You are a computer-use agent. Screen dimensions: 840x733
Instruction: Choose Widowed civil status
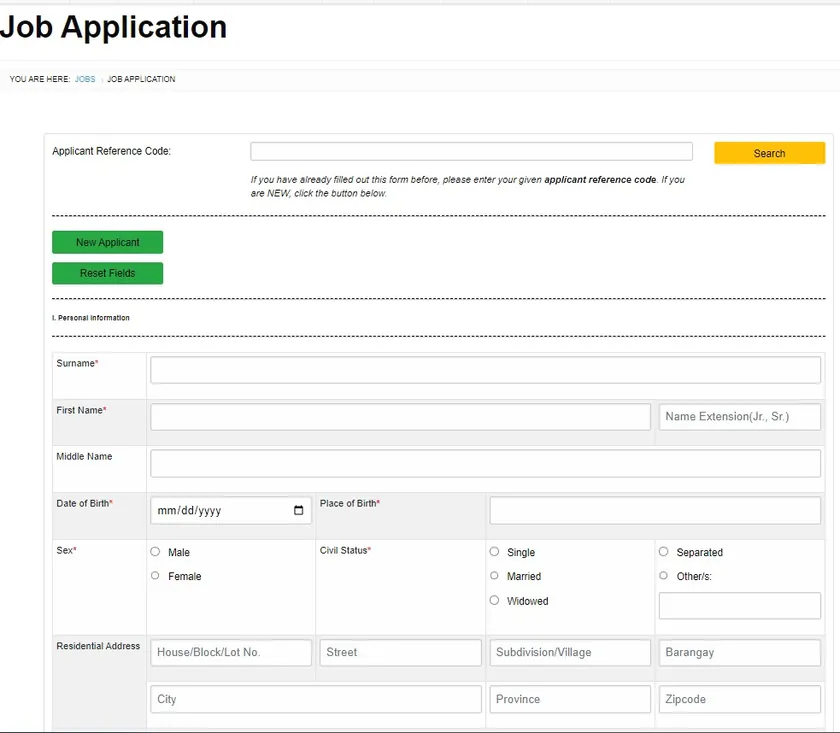click(x=494, y=600)
